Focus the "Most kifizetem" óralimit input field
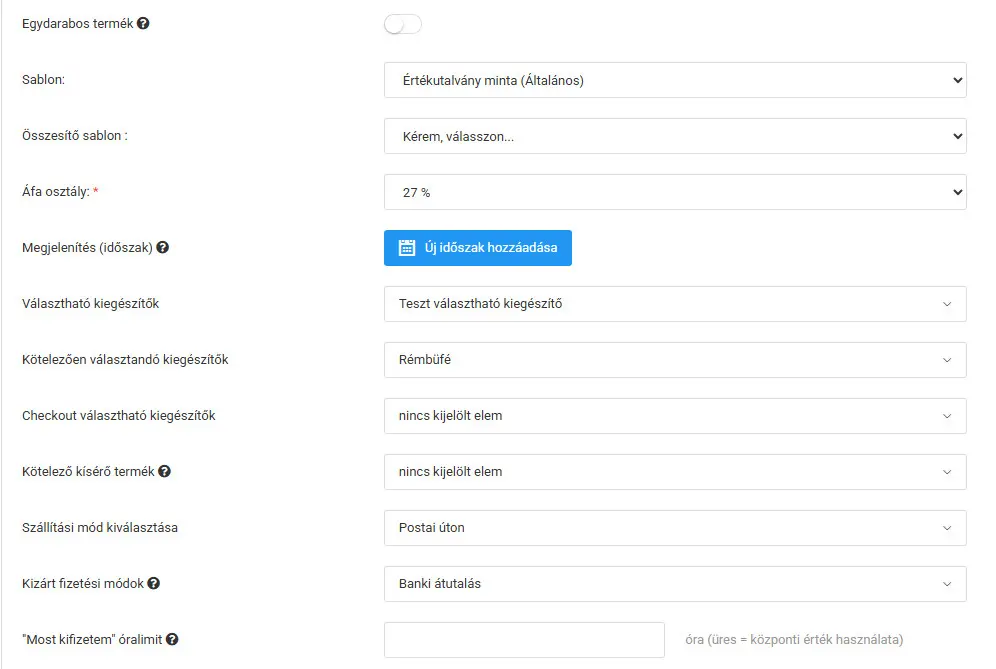This screenshot has width=996, height=669. (x=524, y=640)
